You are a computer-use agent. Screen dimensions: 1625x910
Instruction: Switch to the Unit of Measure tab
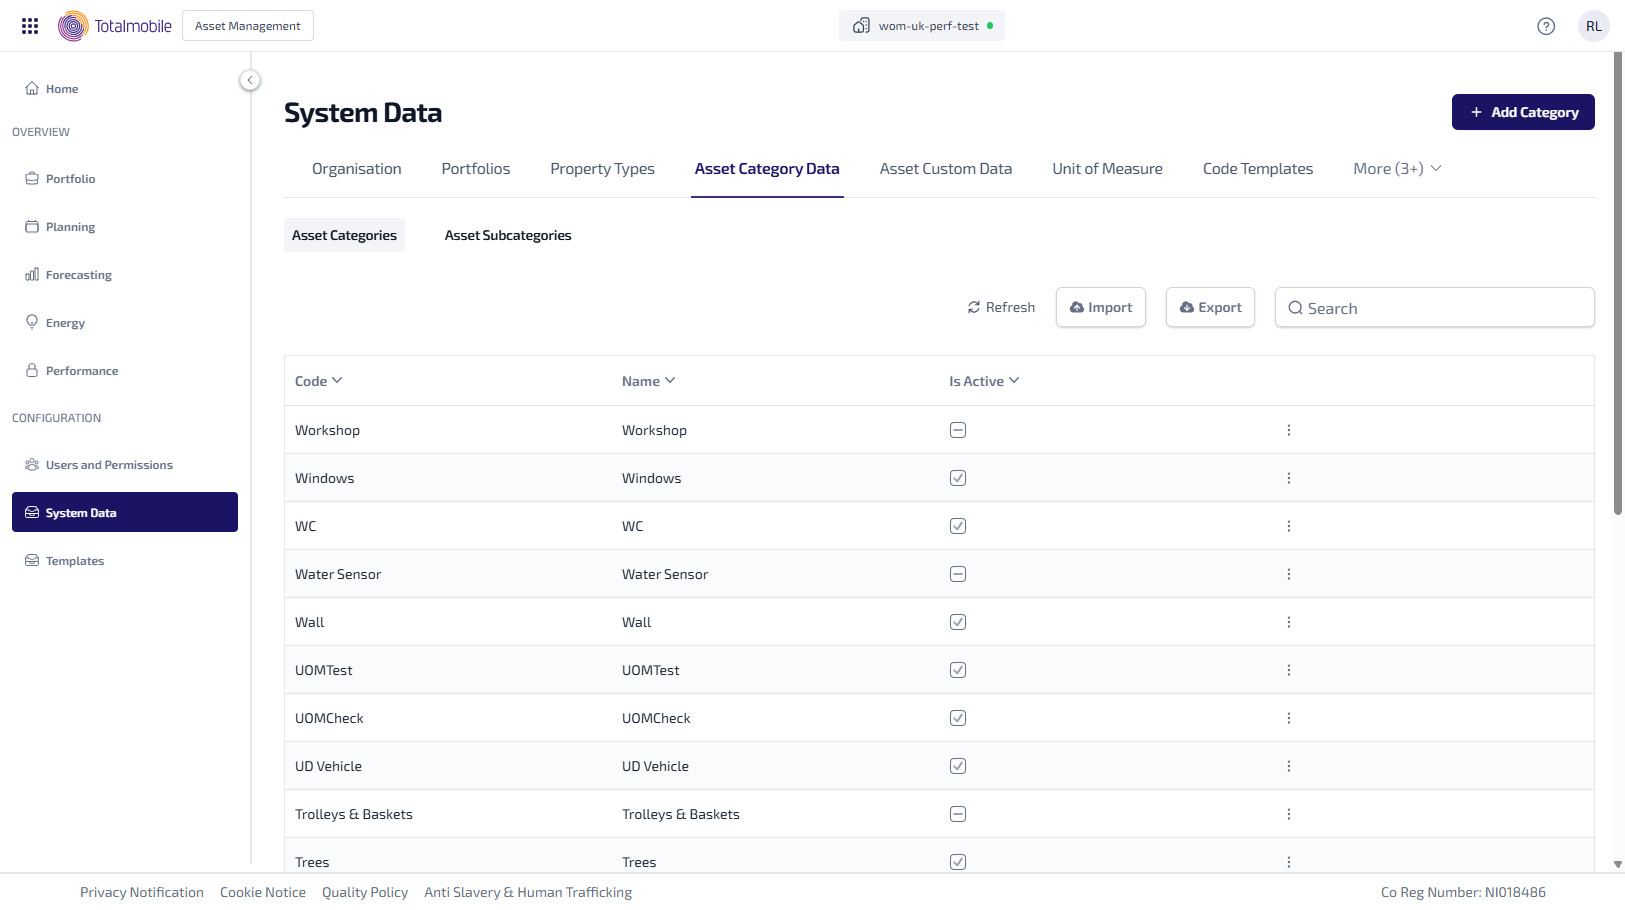pyautogui.click(x=1107, y=169)
